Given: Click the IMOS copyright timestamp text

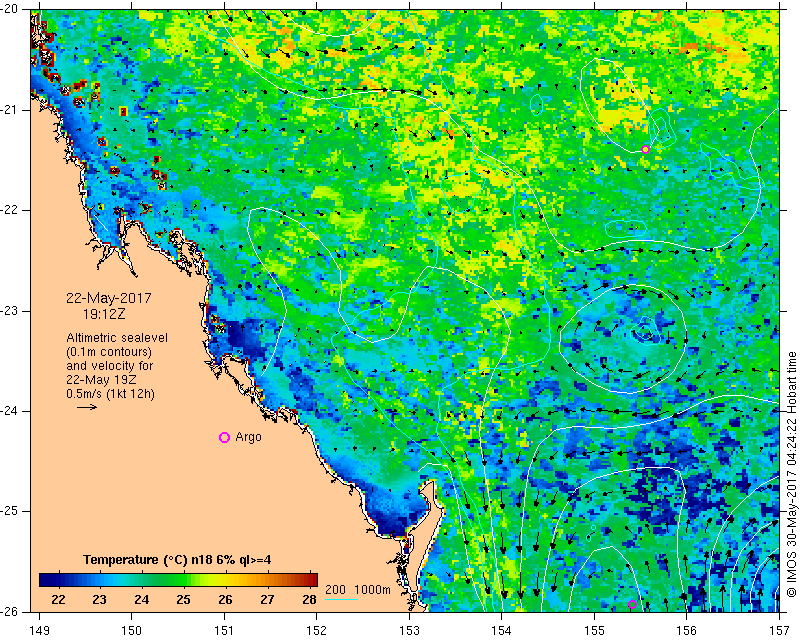Looking at the screenshot, I should coord(791,474).
